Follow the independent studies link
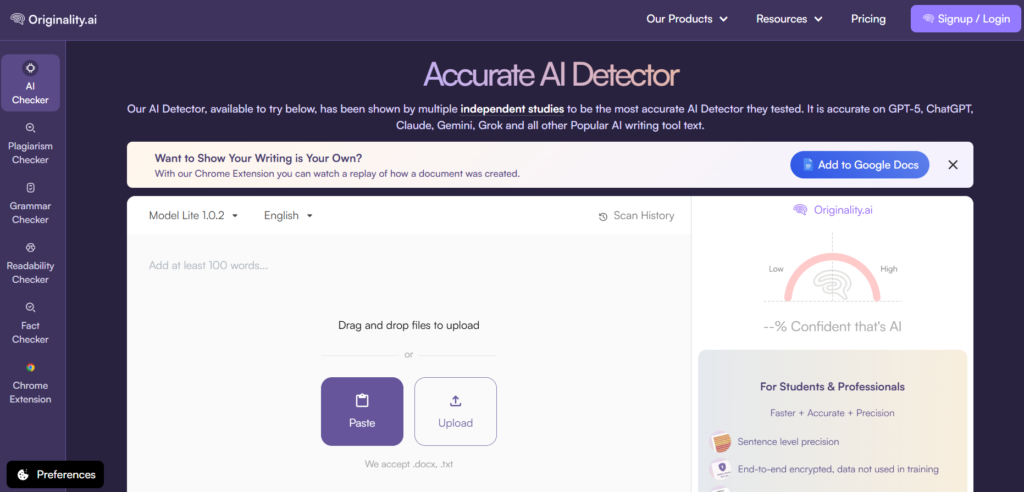This screenshot has width=1024, height=492. coord(512,108)
